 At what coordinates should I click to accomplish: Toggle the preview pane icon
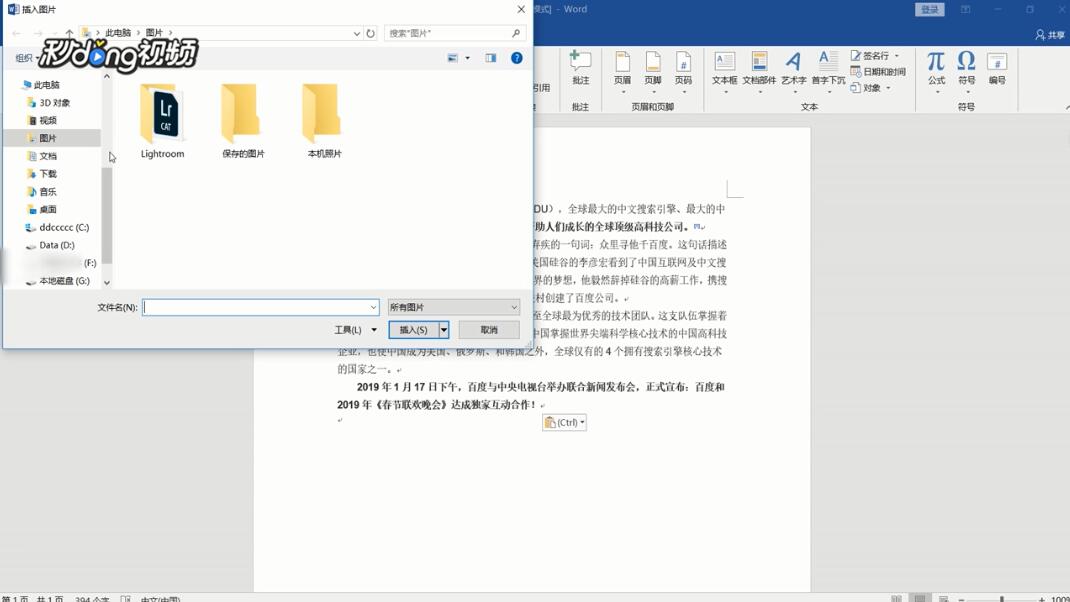(491, 58)
